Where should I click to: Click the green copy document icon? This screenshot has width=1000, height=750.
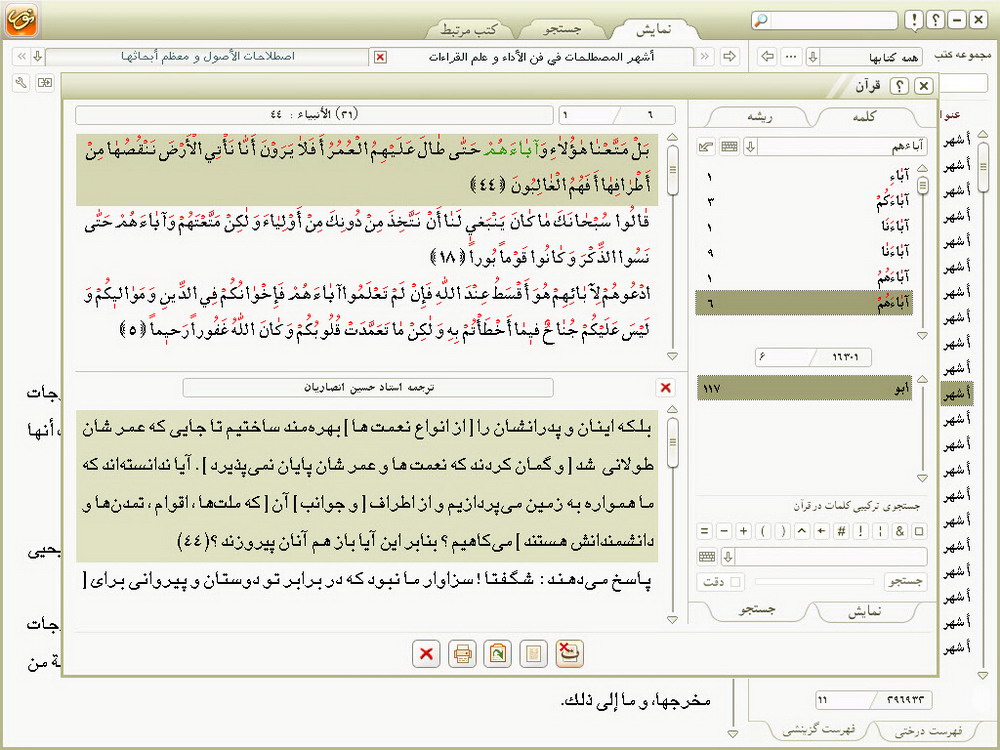pyautogui.click(x=497, y=654)
